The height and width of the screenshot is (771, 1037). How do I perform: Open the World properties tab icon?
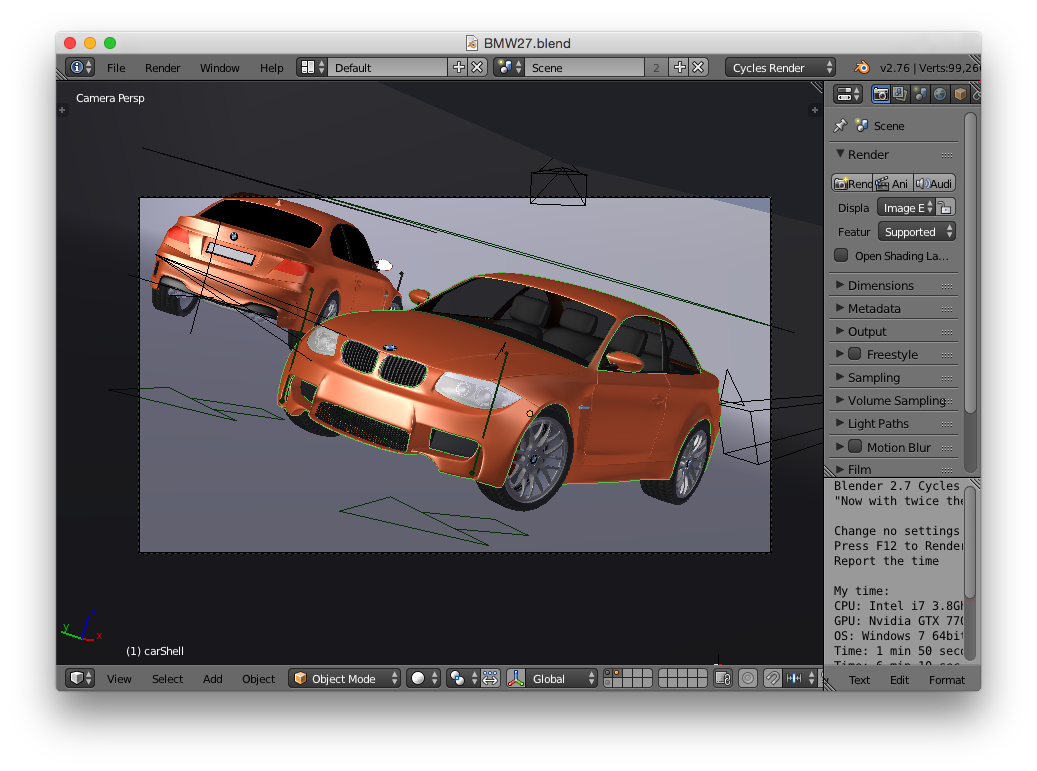click(940, 94)
